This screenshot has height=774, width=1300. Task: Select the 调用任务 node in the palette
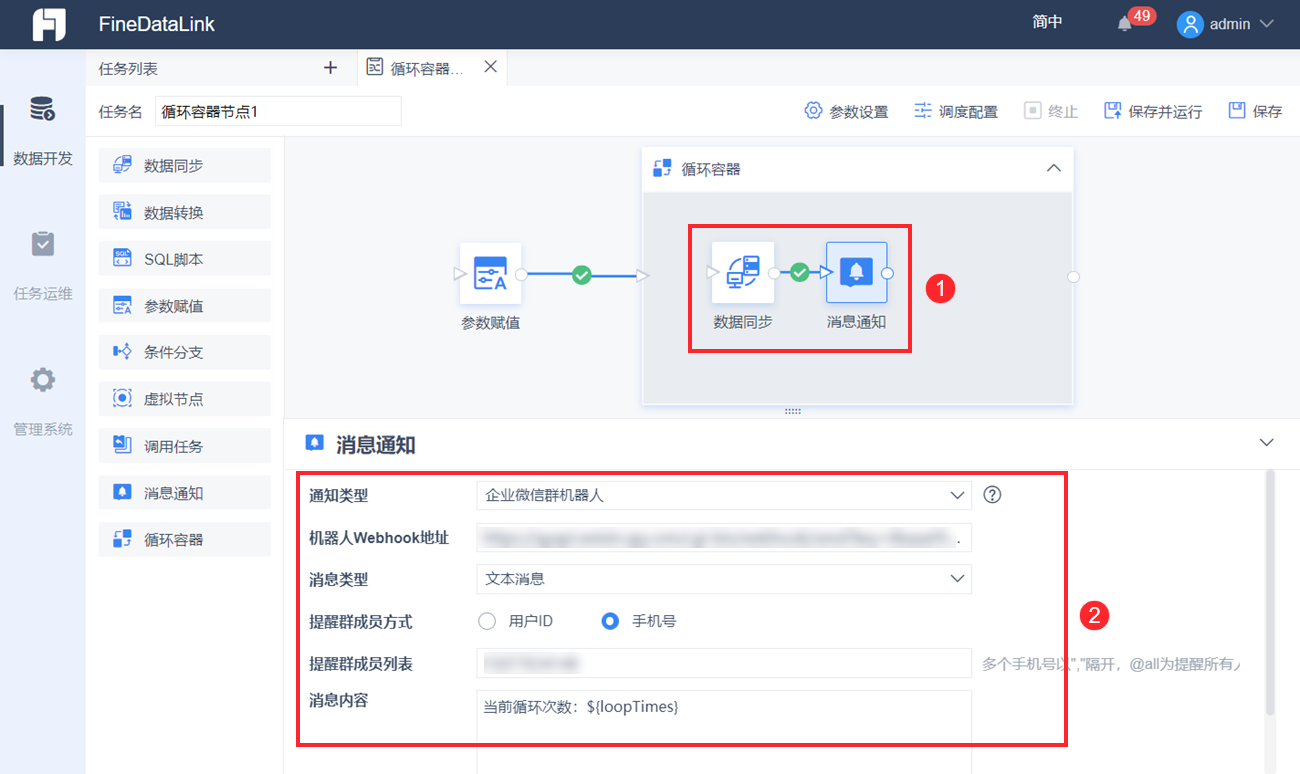point(185,446)
